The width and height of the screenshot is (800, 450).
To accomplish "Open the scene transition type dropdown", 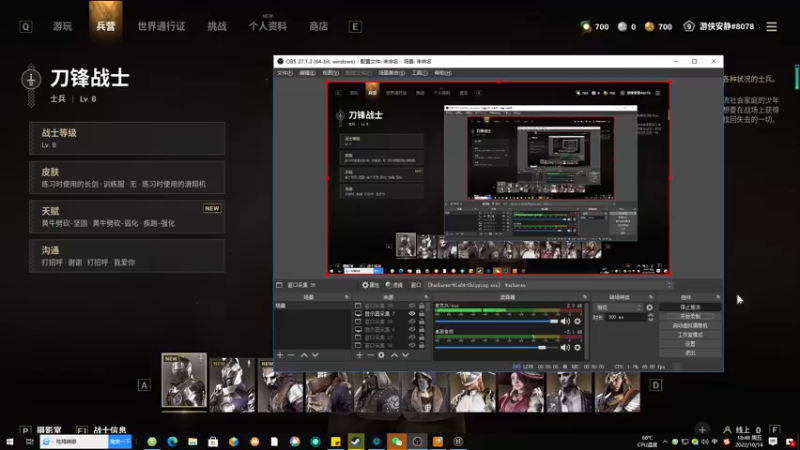I will [618, 308].
